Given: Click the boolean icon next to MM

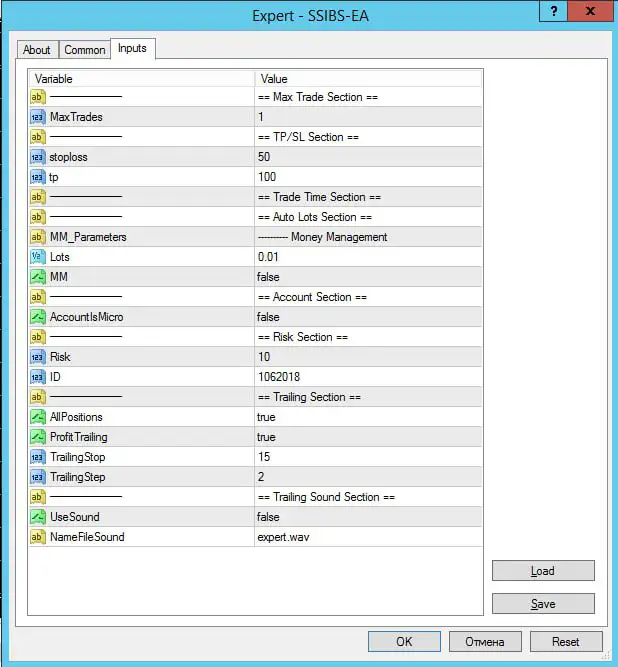Looking at the screenshot, I should 38,277.
